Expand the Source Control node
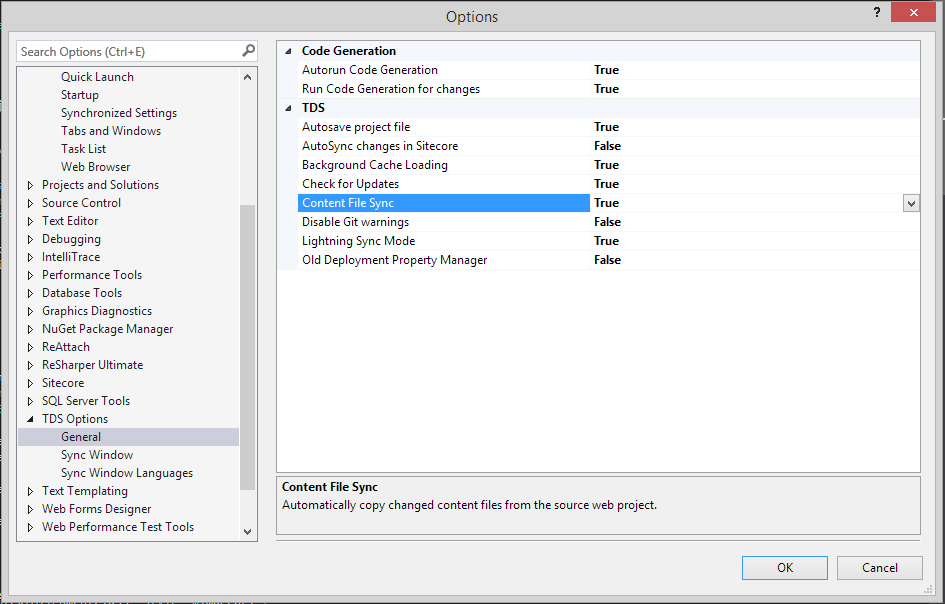The width and height of the screenshot is (945, 604). (30, 202)
